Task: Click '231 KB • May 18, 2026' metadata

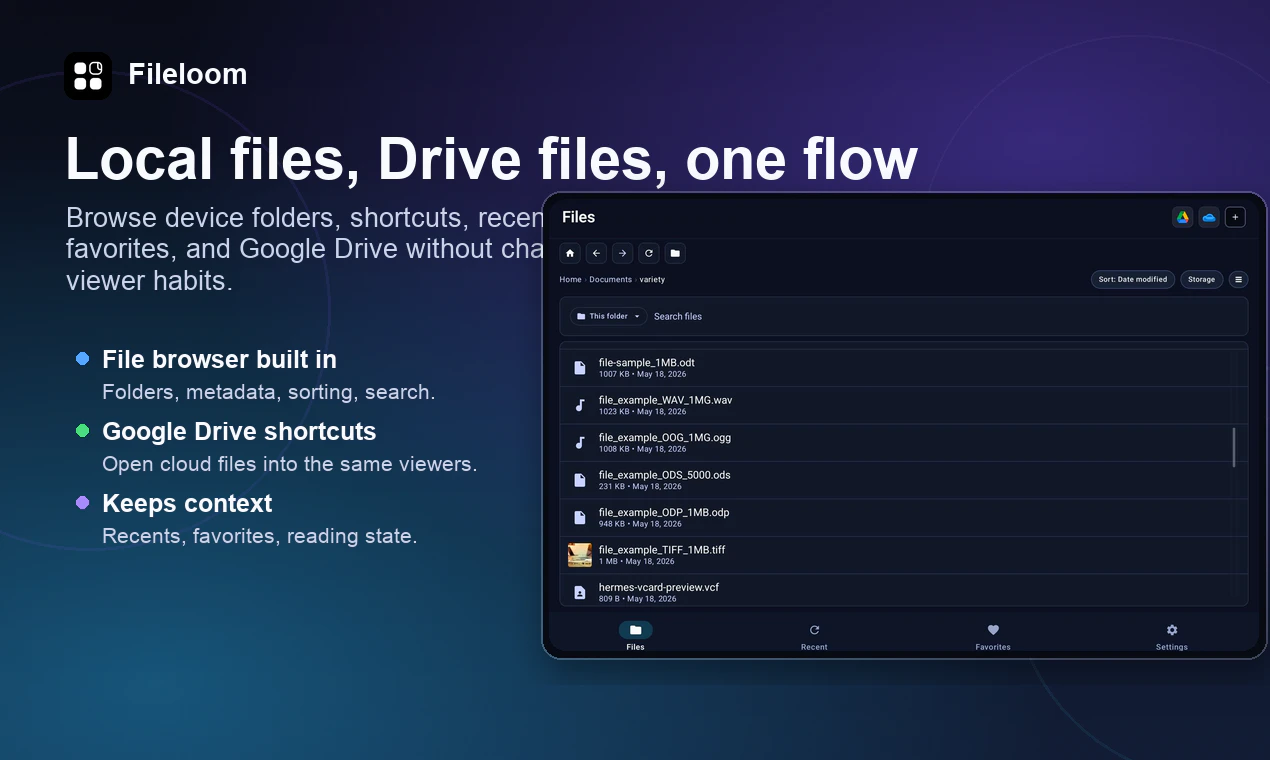Action: tap(640, 487)
